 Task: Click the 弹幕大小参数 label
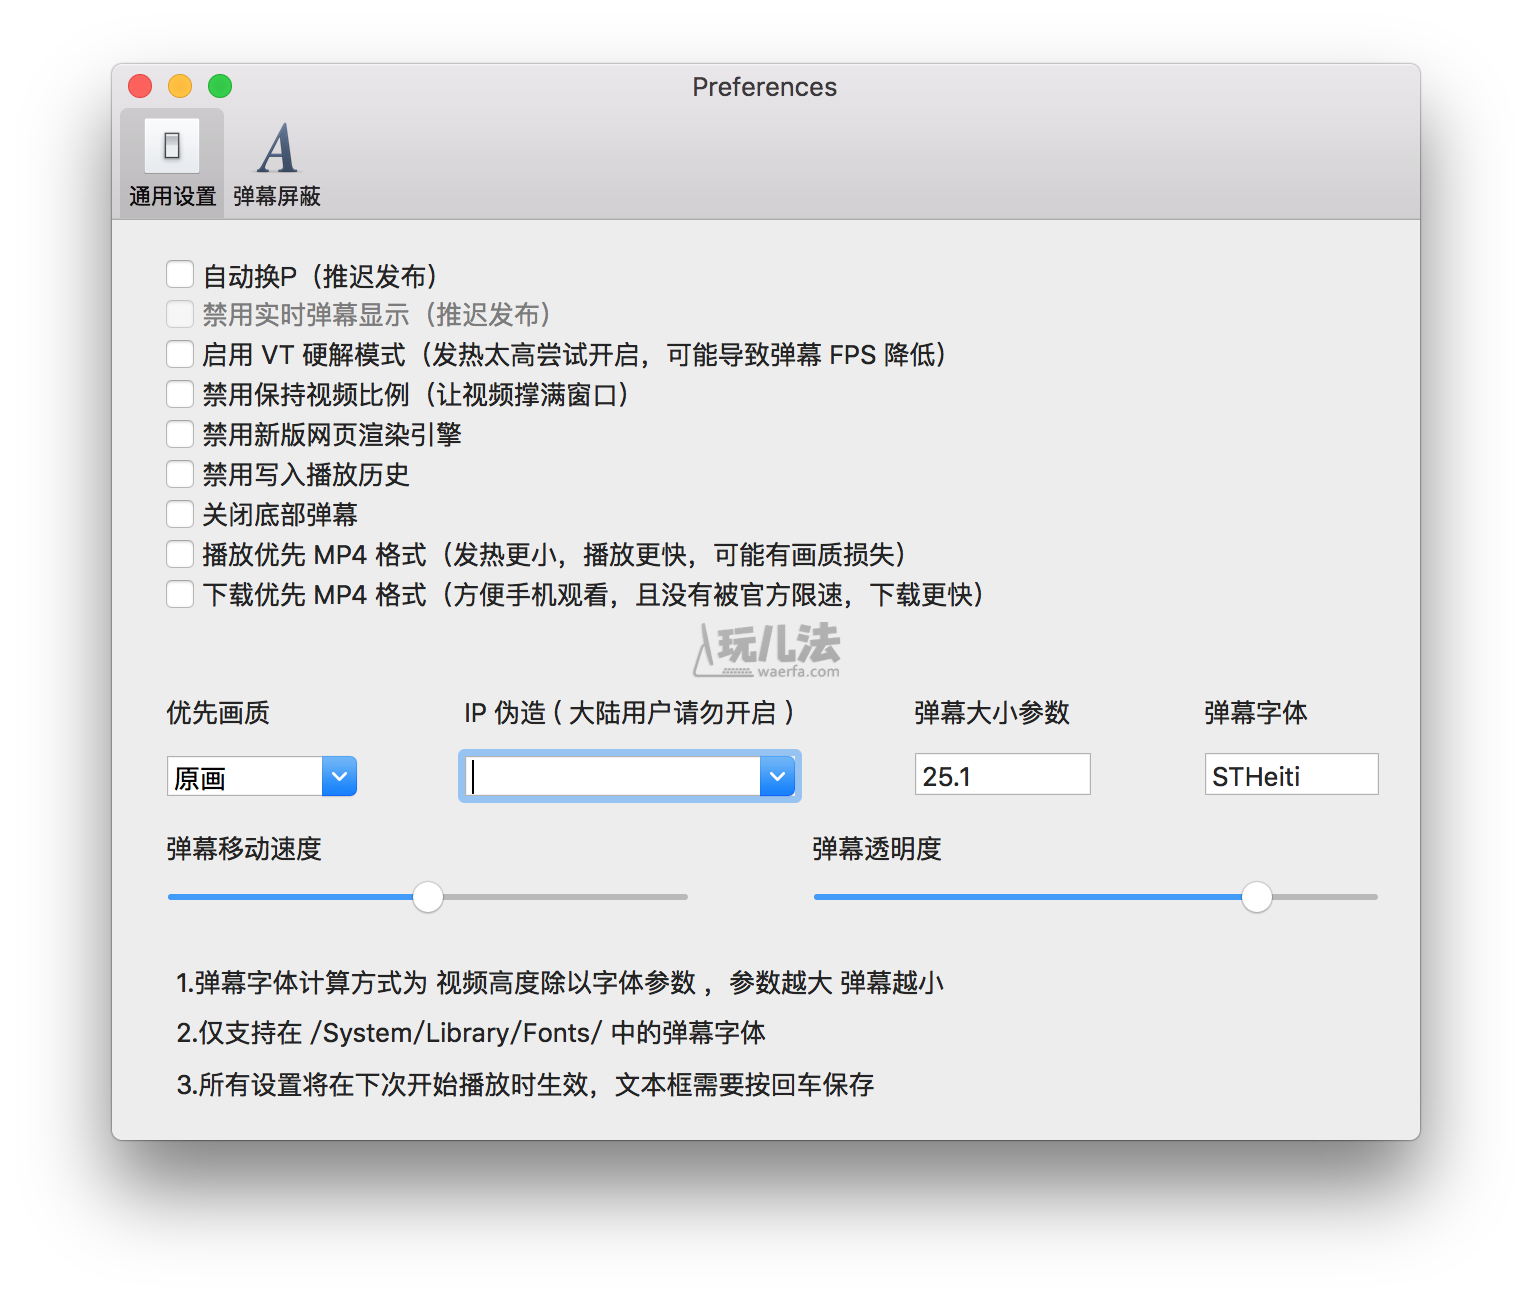pos(992,713)
